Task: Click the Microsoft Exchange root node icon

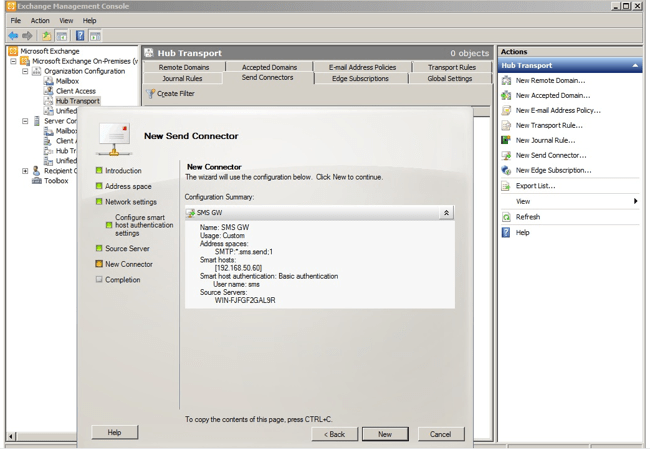Action: click(x=13, y=51)
